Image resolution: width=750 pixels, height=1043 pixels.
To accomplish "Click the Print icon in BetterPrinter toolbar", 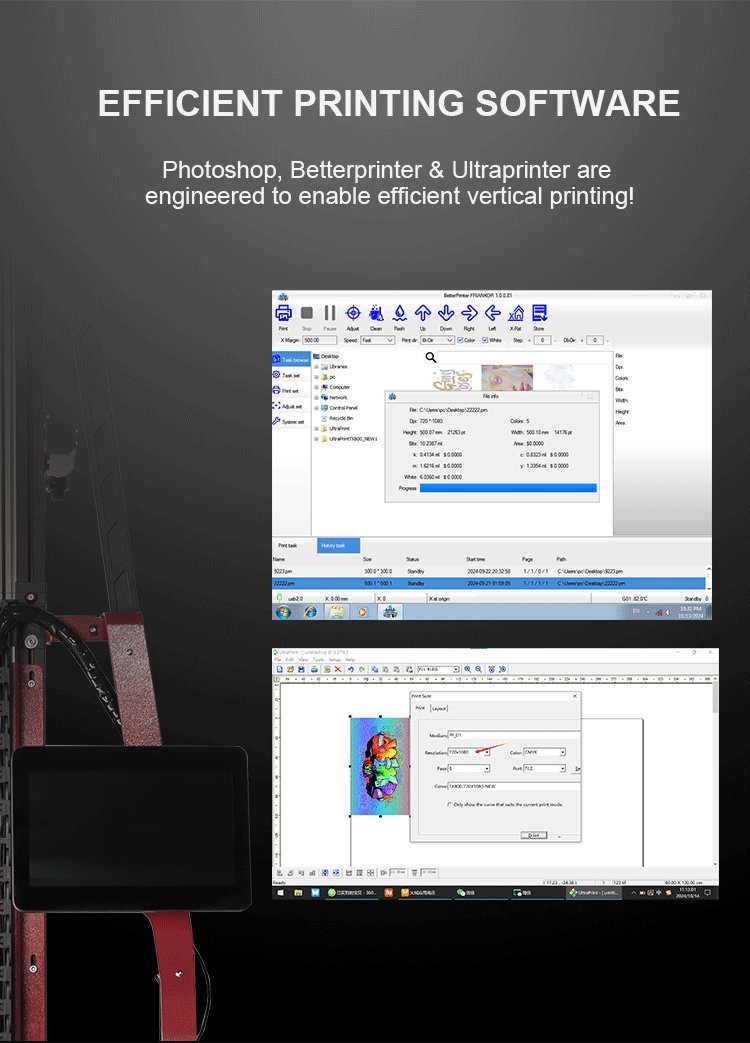I will click(283, 313).
